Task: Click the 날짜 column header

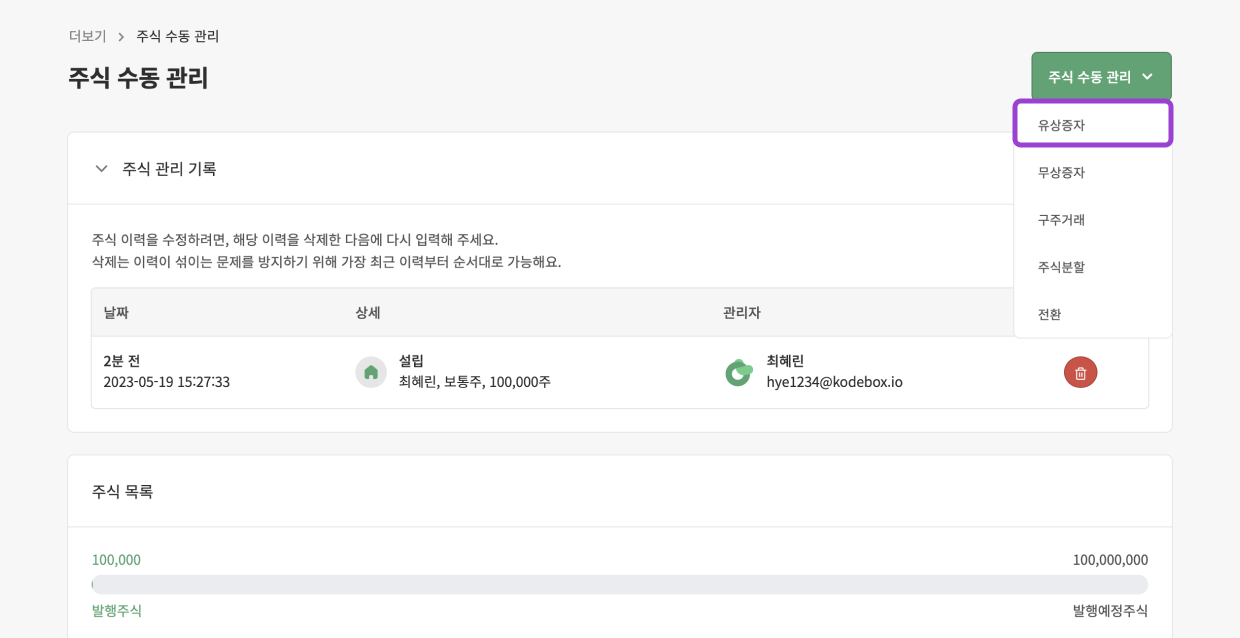Action: point(116,312)
